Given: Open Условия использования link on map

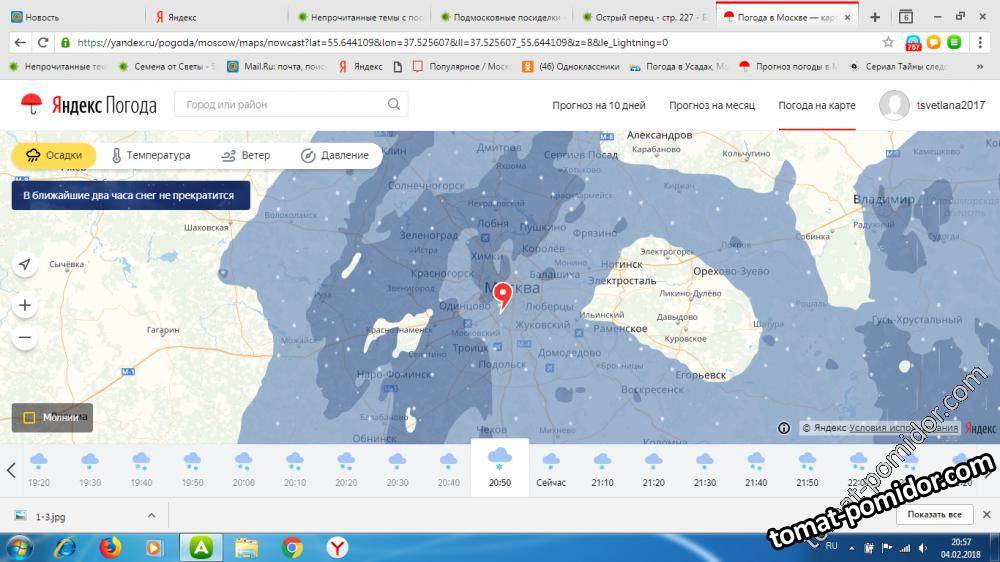Looking at the screenshot, I should coord(904,428).
